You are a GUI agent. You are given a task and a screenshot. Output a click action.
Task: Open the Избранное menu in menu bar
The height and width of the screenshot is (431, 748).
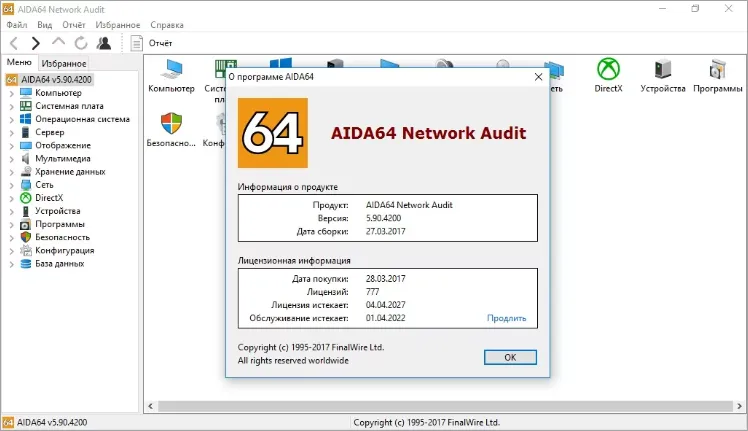click(118, 25)
